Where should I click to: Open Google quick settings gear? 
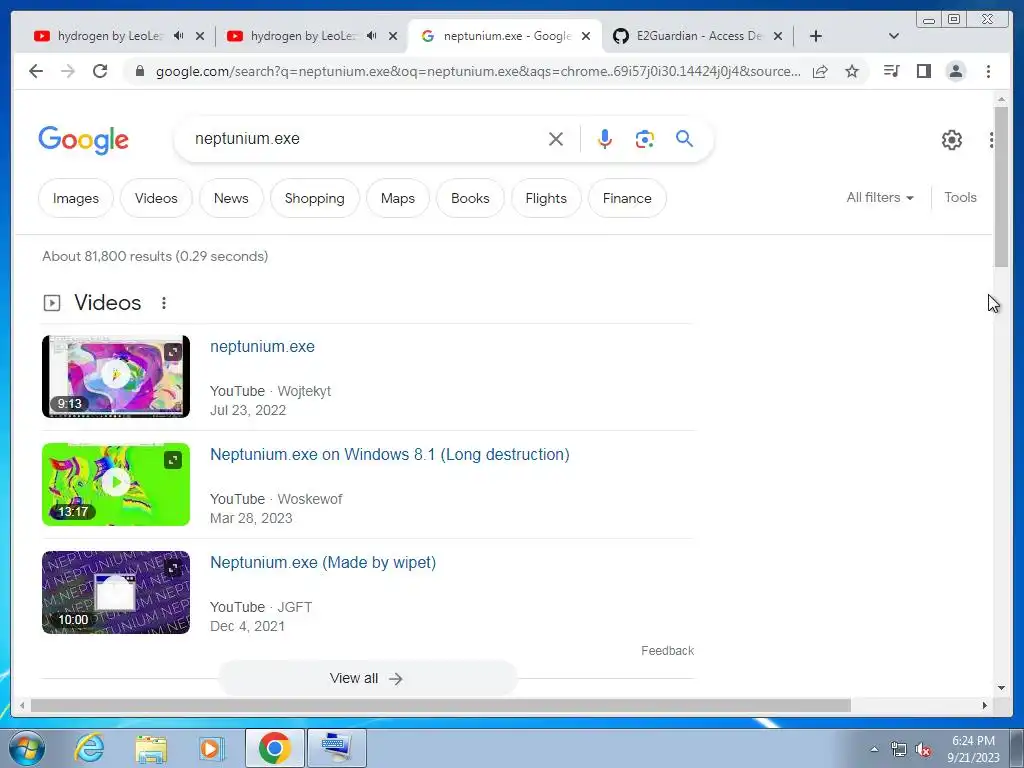pyautogui.click(x=952, y=140)
